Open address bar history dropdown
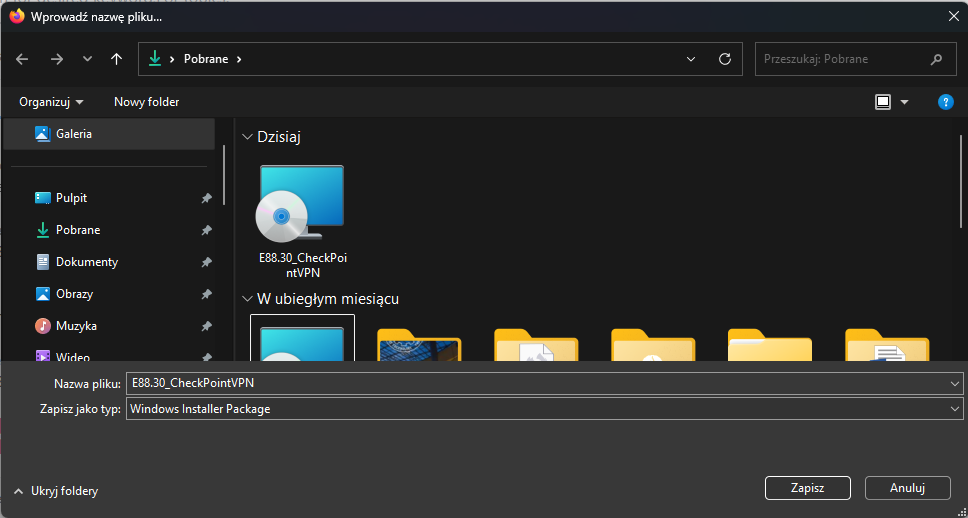968x518 pixels. (691, 59)
